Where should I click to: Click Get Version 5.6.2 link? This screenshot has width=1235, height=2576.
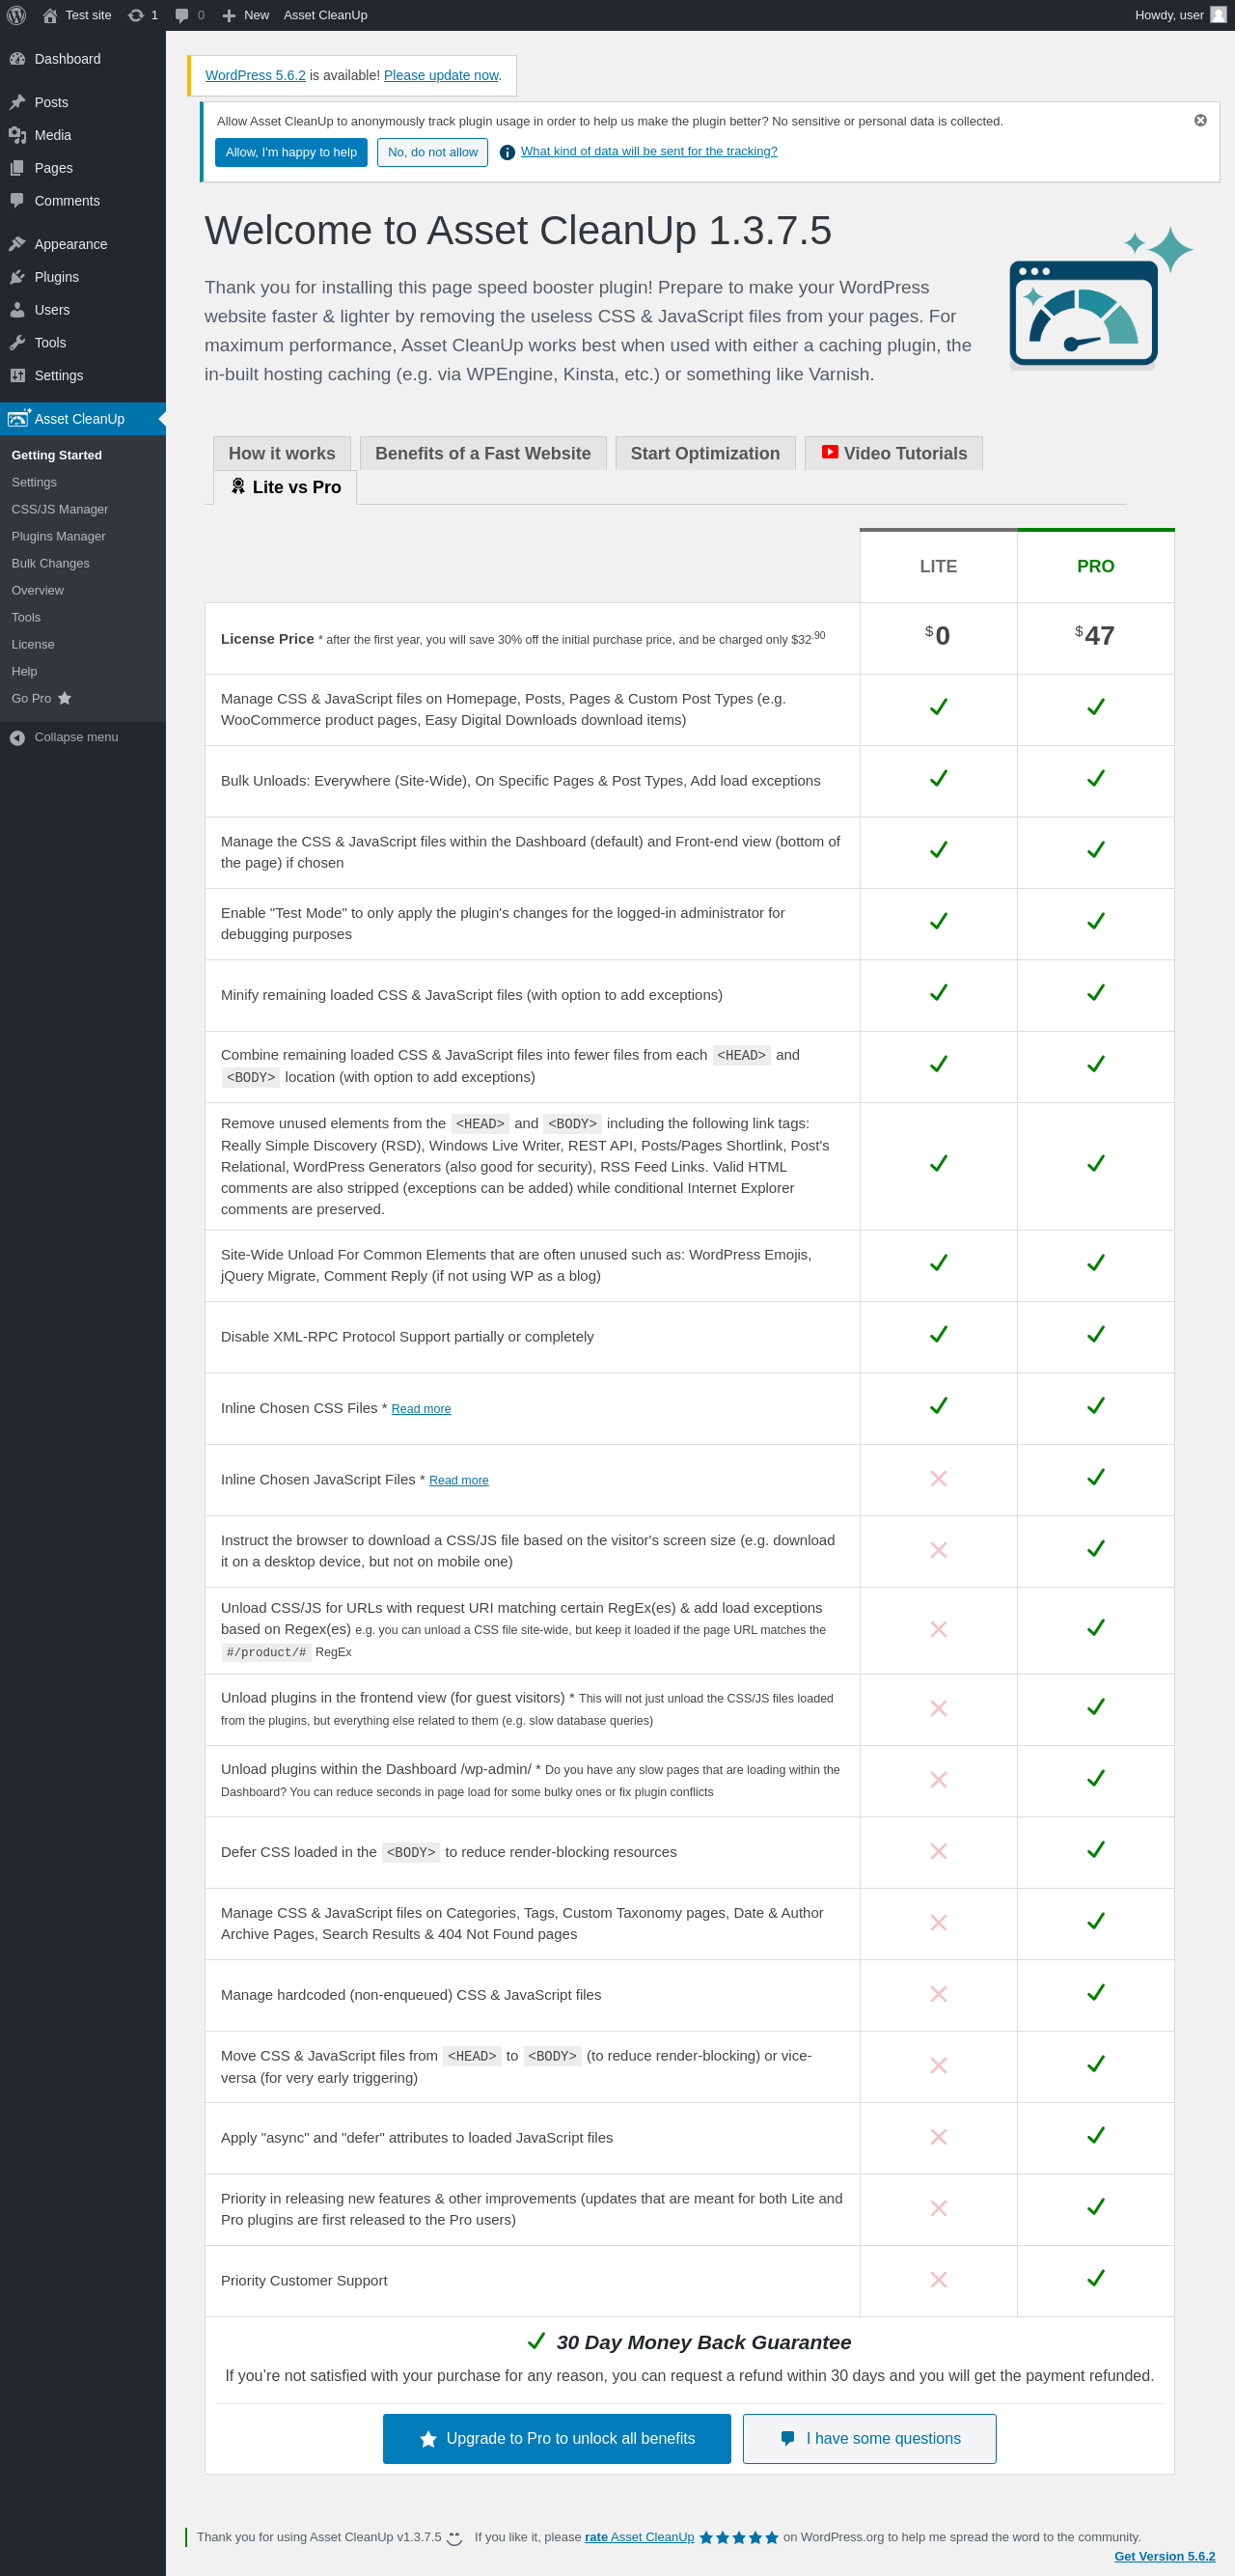click(1165, 2556)
